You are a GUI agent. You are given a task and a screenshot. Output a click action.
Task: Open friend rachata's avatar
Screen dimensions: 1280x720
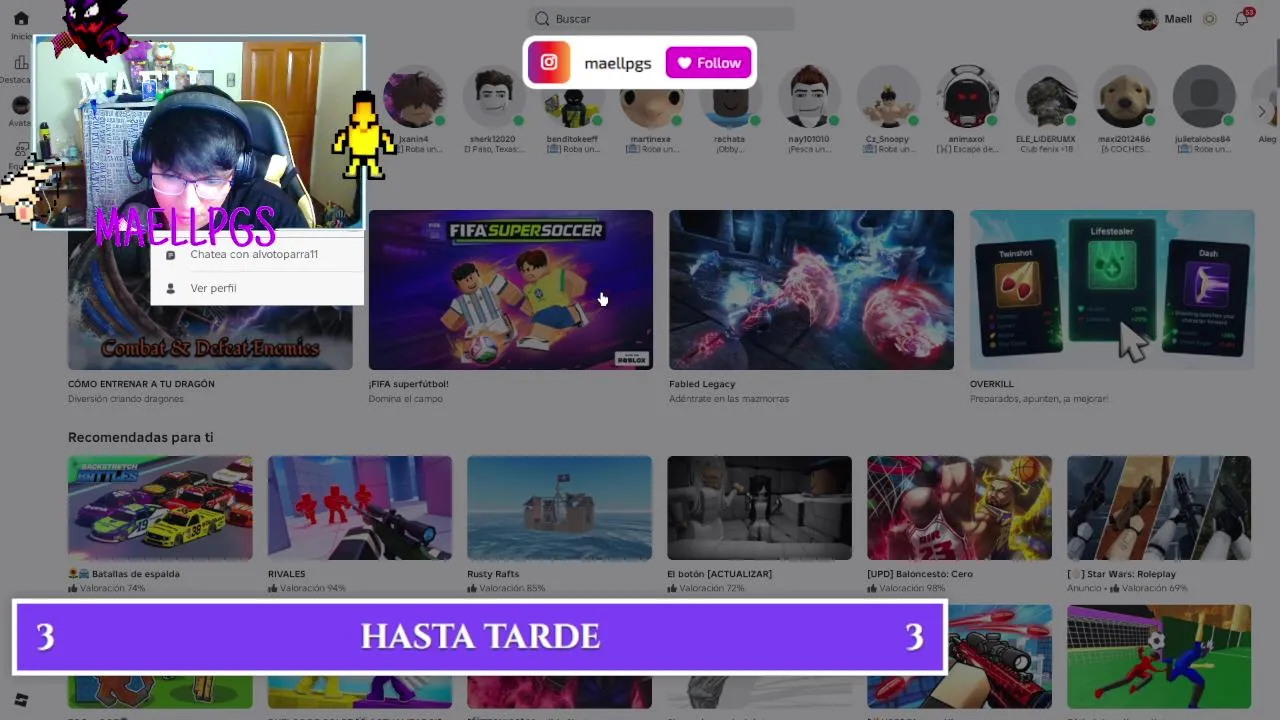coord(730,97)
